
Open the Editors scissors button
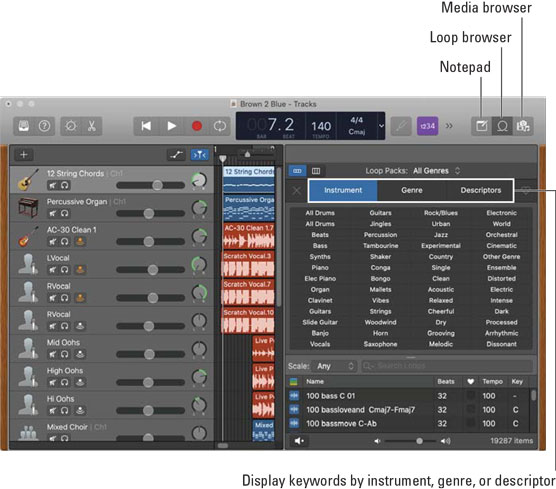[x=92, y=126]
